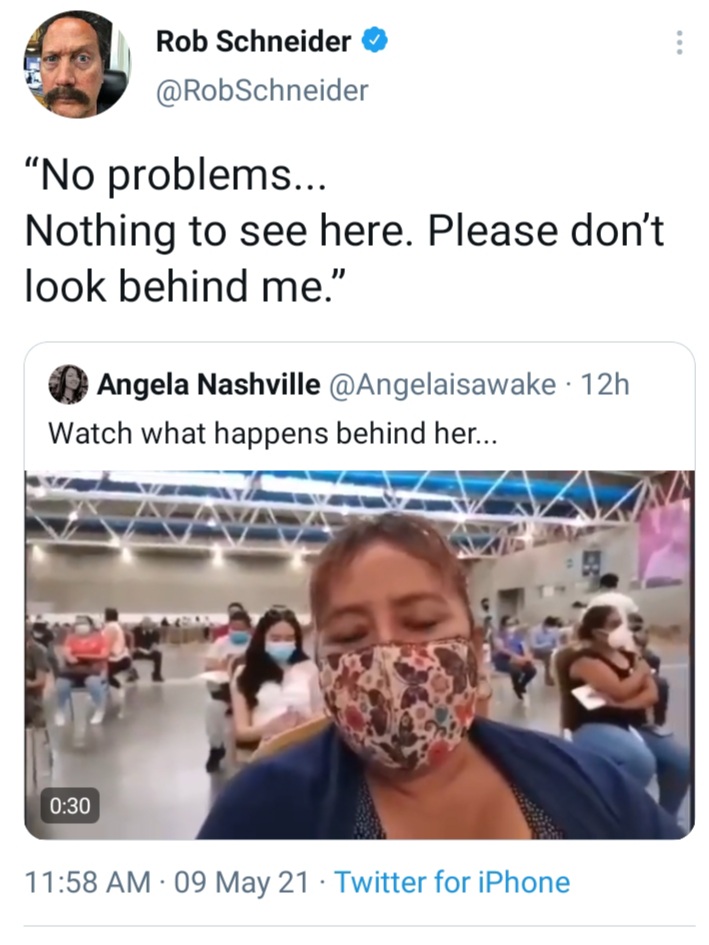
Task: Click the Angela Nashville display name
Action: (x=209, y=385)
